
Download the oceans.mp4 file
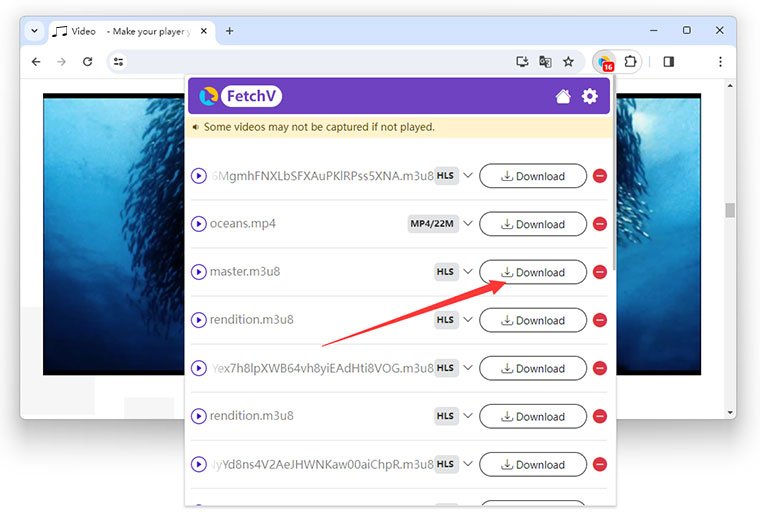tap(533, 224)
